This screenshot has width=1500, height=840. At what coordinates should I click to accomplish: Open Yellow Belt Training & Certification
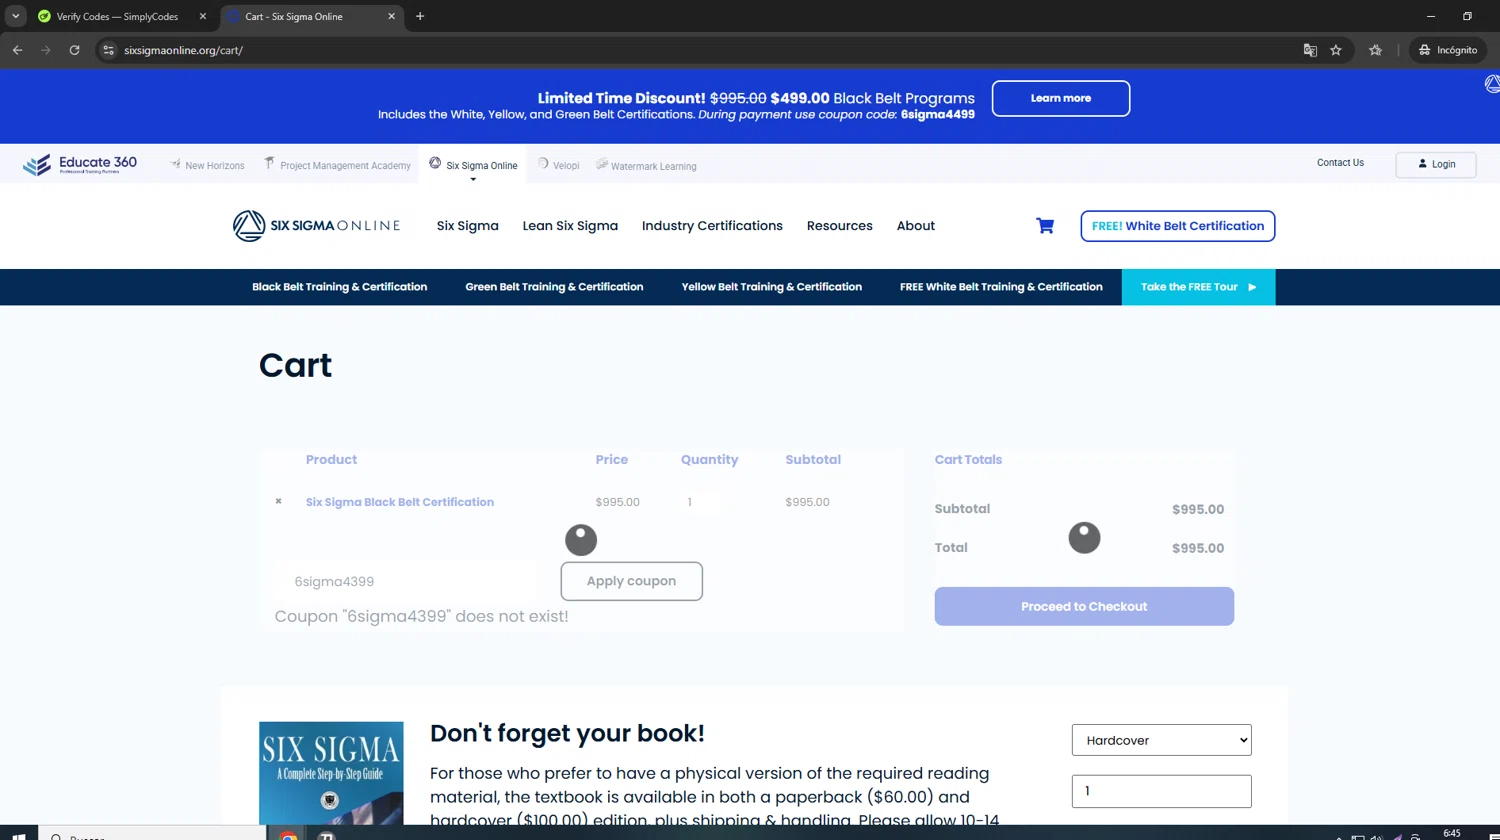pos(771,287)
